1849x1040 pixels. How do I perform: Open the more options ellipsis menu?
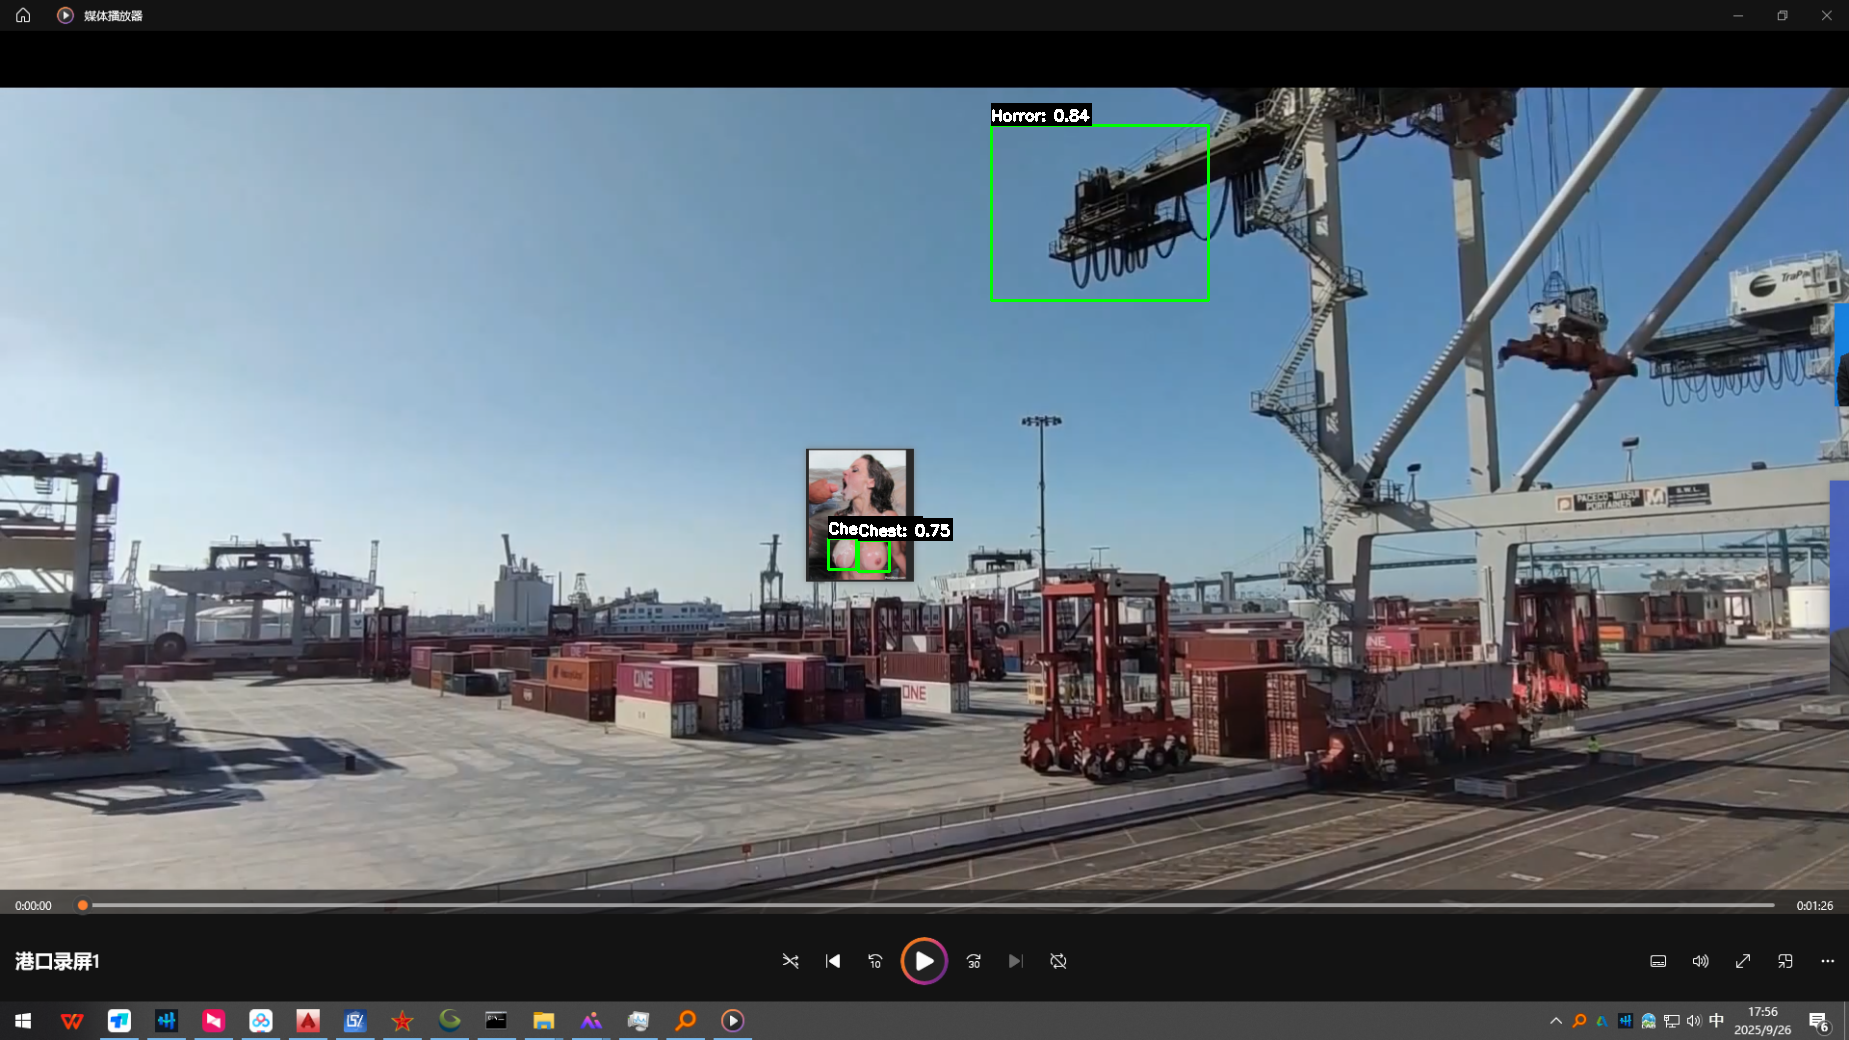tap(1827, 961)
